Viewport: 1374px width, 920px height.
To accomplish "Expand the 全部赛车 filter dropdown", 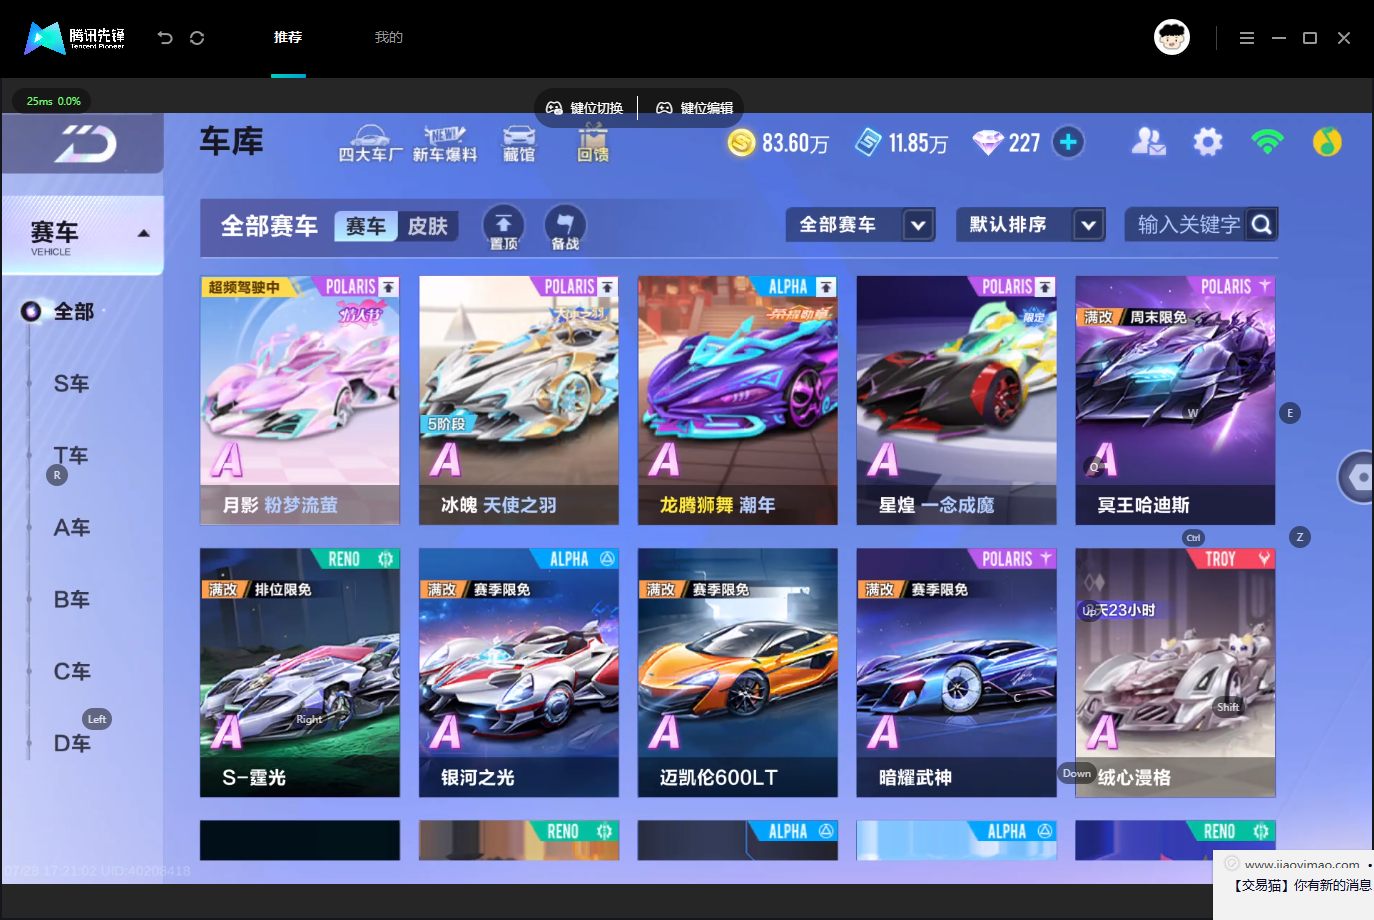I will point(861,225).
